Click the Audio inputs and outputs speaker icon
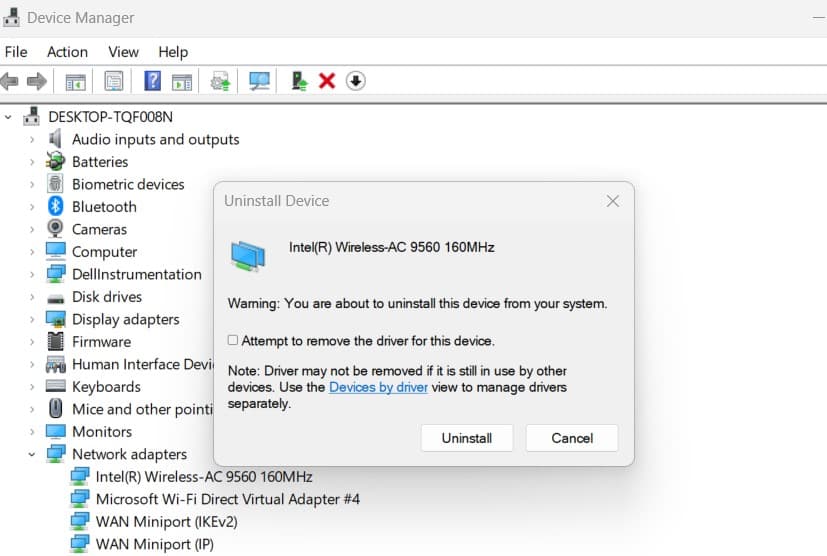Image resolution: width=827 pixels, height=556 pixels. (55, 139)
